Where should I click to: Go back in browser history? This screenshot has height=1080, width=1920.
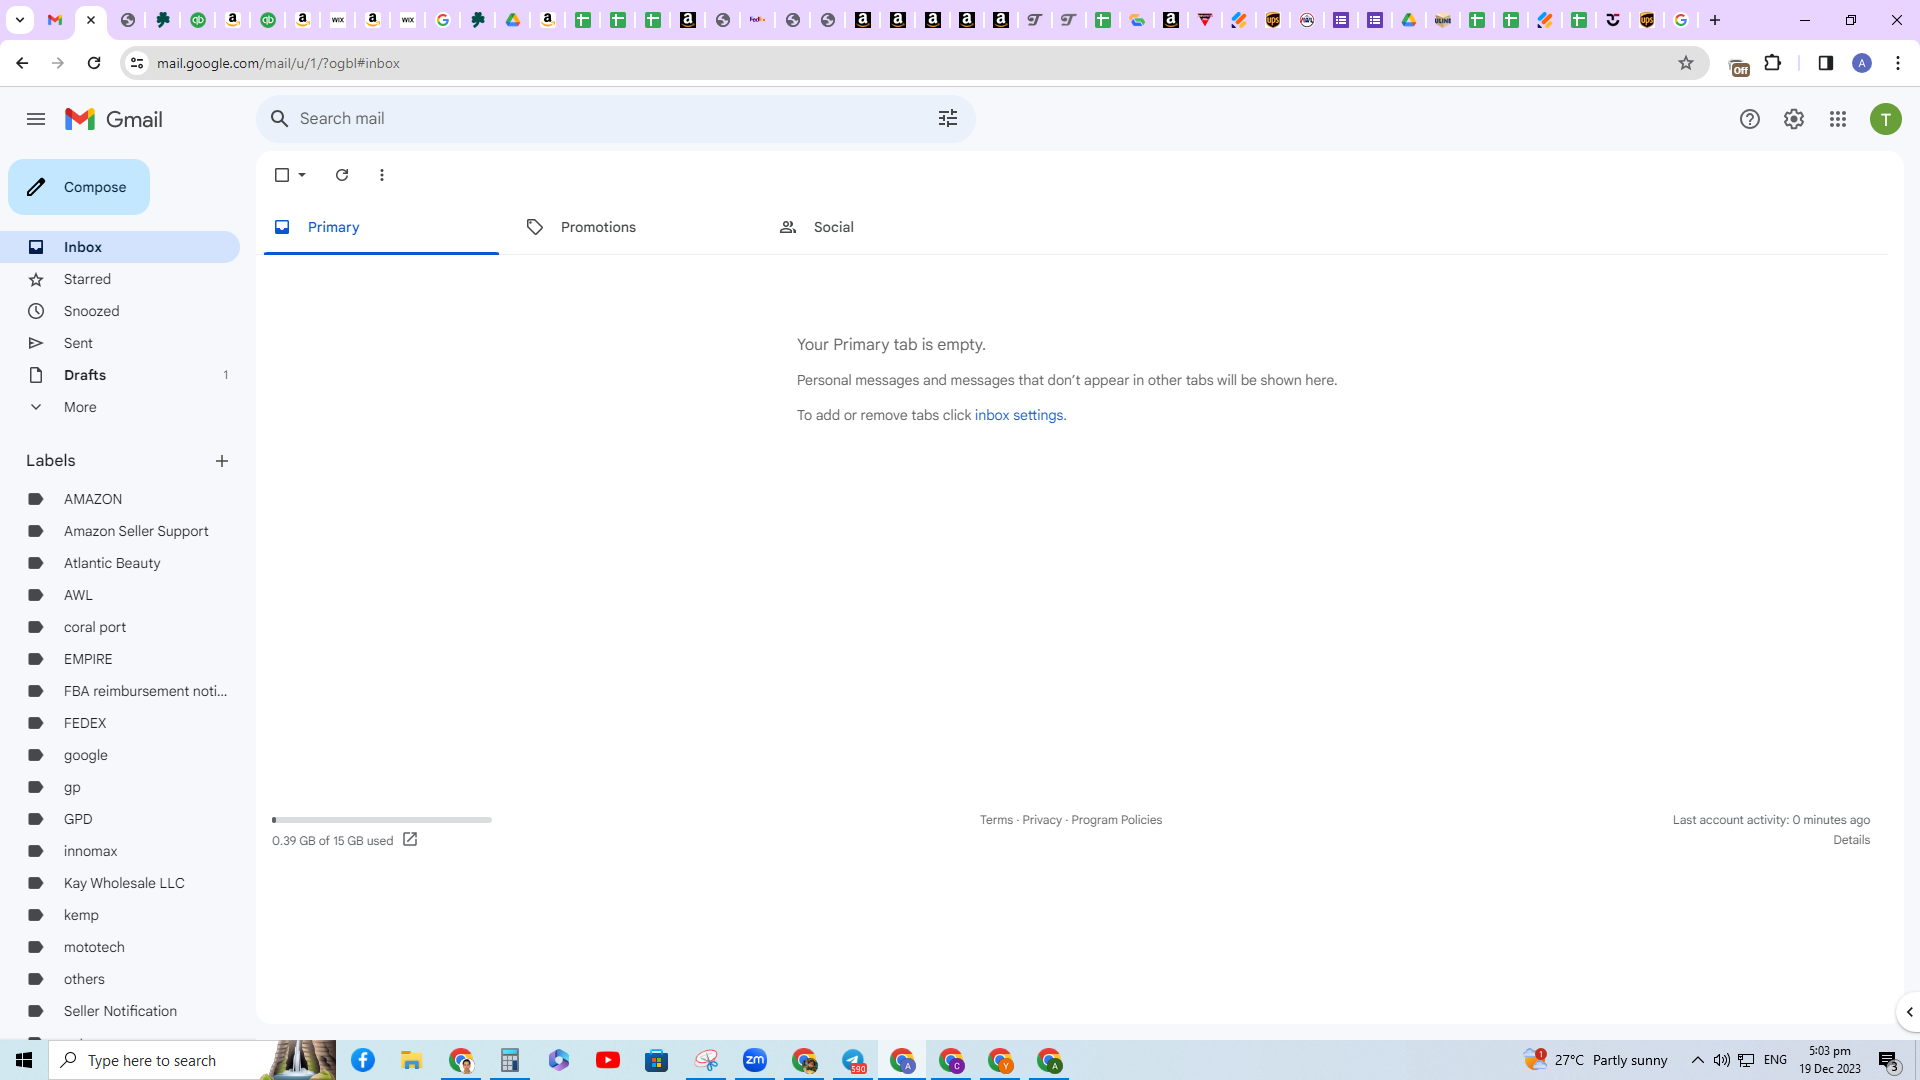coord(22,63)
